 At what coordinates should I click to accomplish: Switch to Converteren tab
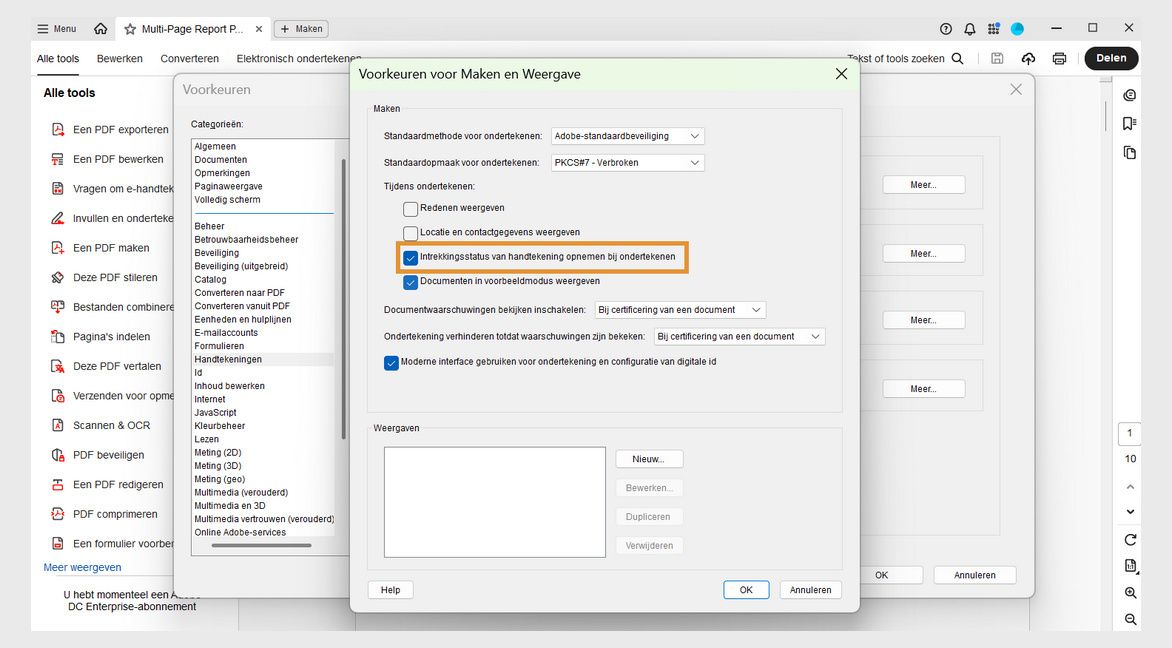coord(189,58)
